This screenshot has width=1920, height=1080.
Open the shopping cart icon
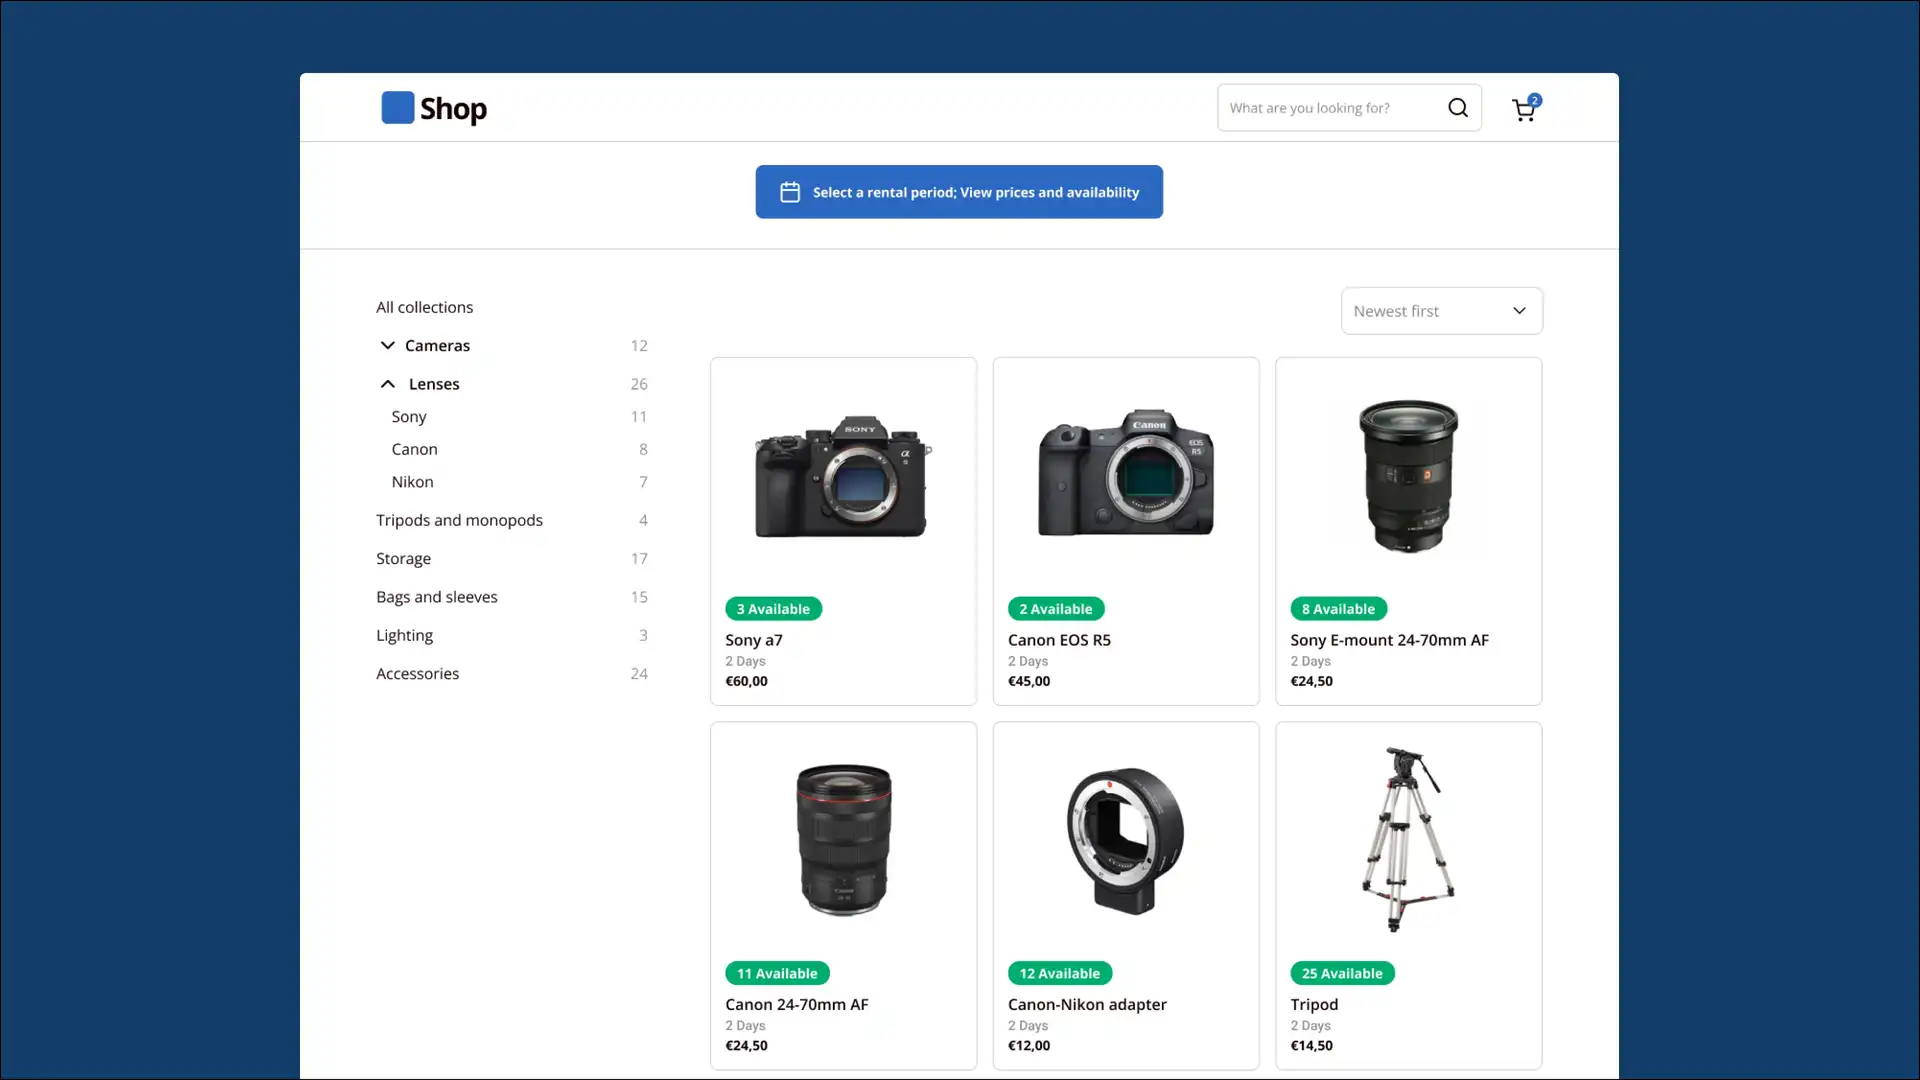[x=1523, y=110]
